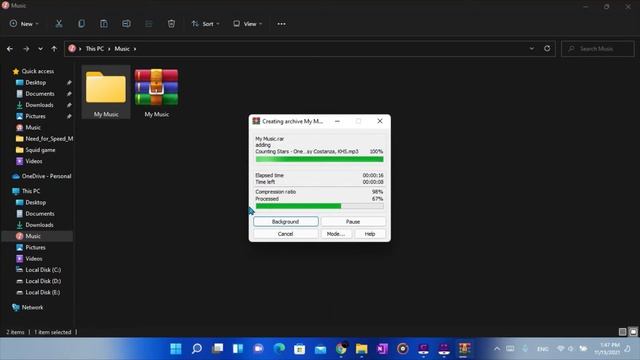Click Music in the address breadcrumb
Viewport: 640px width, 360px height.
coord(122,49)
